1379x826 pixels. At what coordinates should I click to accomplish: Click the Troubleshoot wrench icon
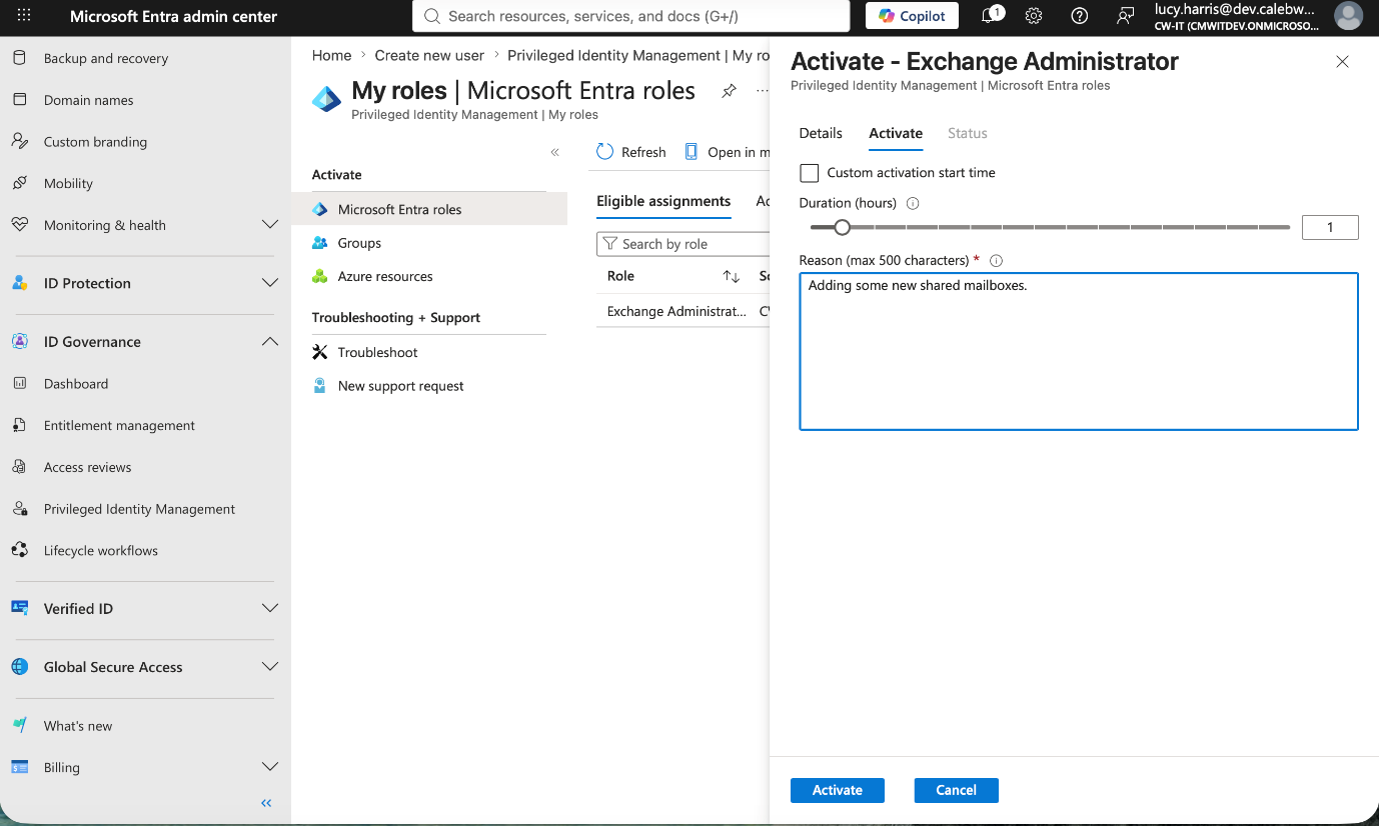[320, 352]
